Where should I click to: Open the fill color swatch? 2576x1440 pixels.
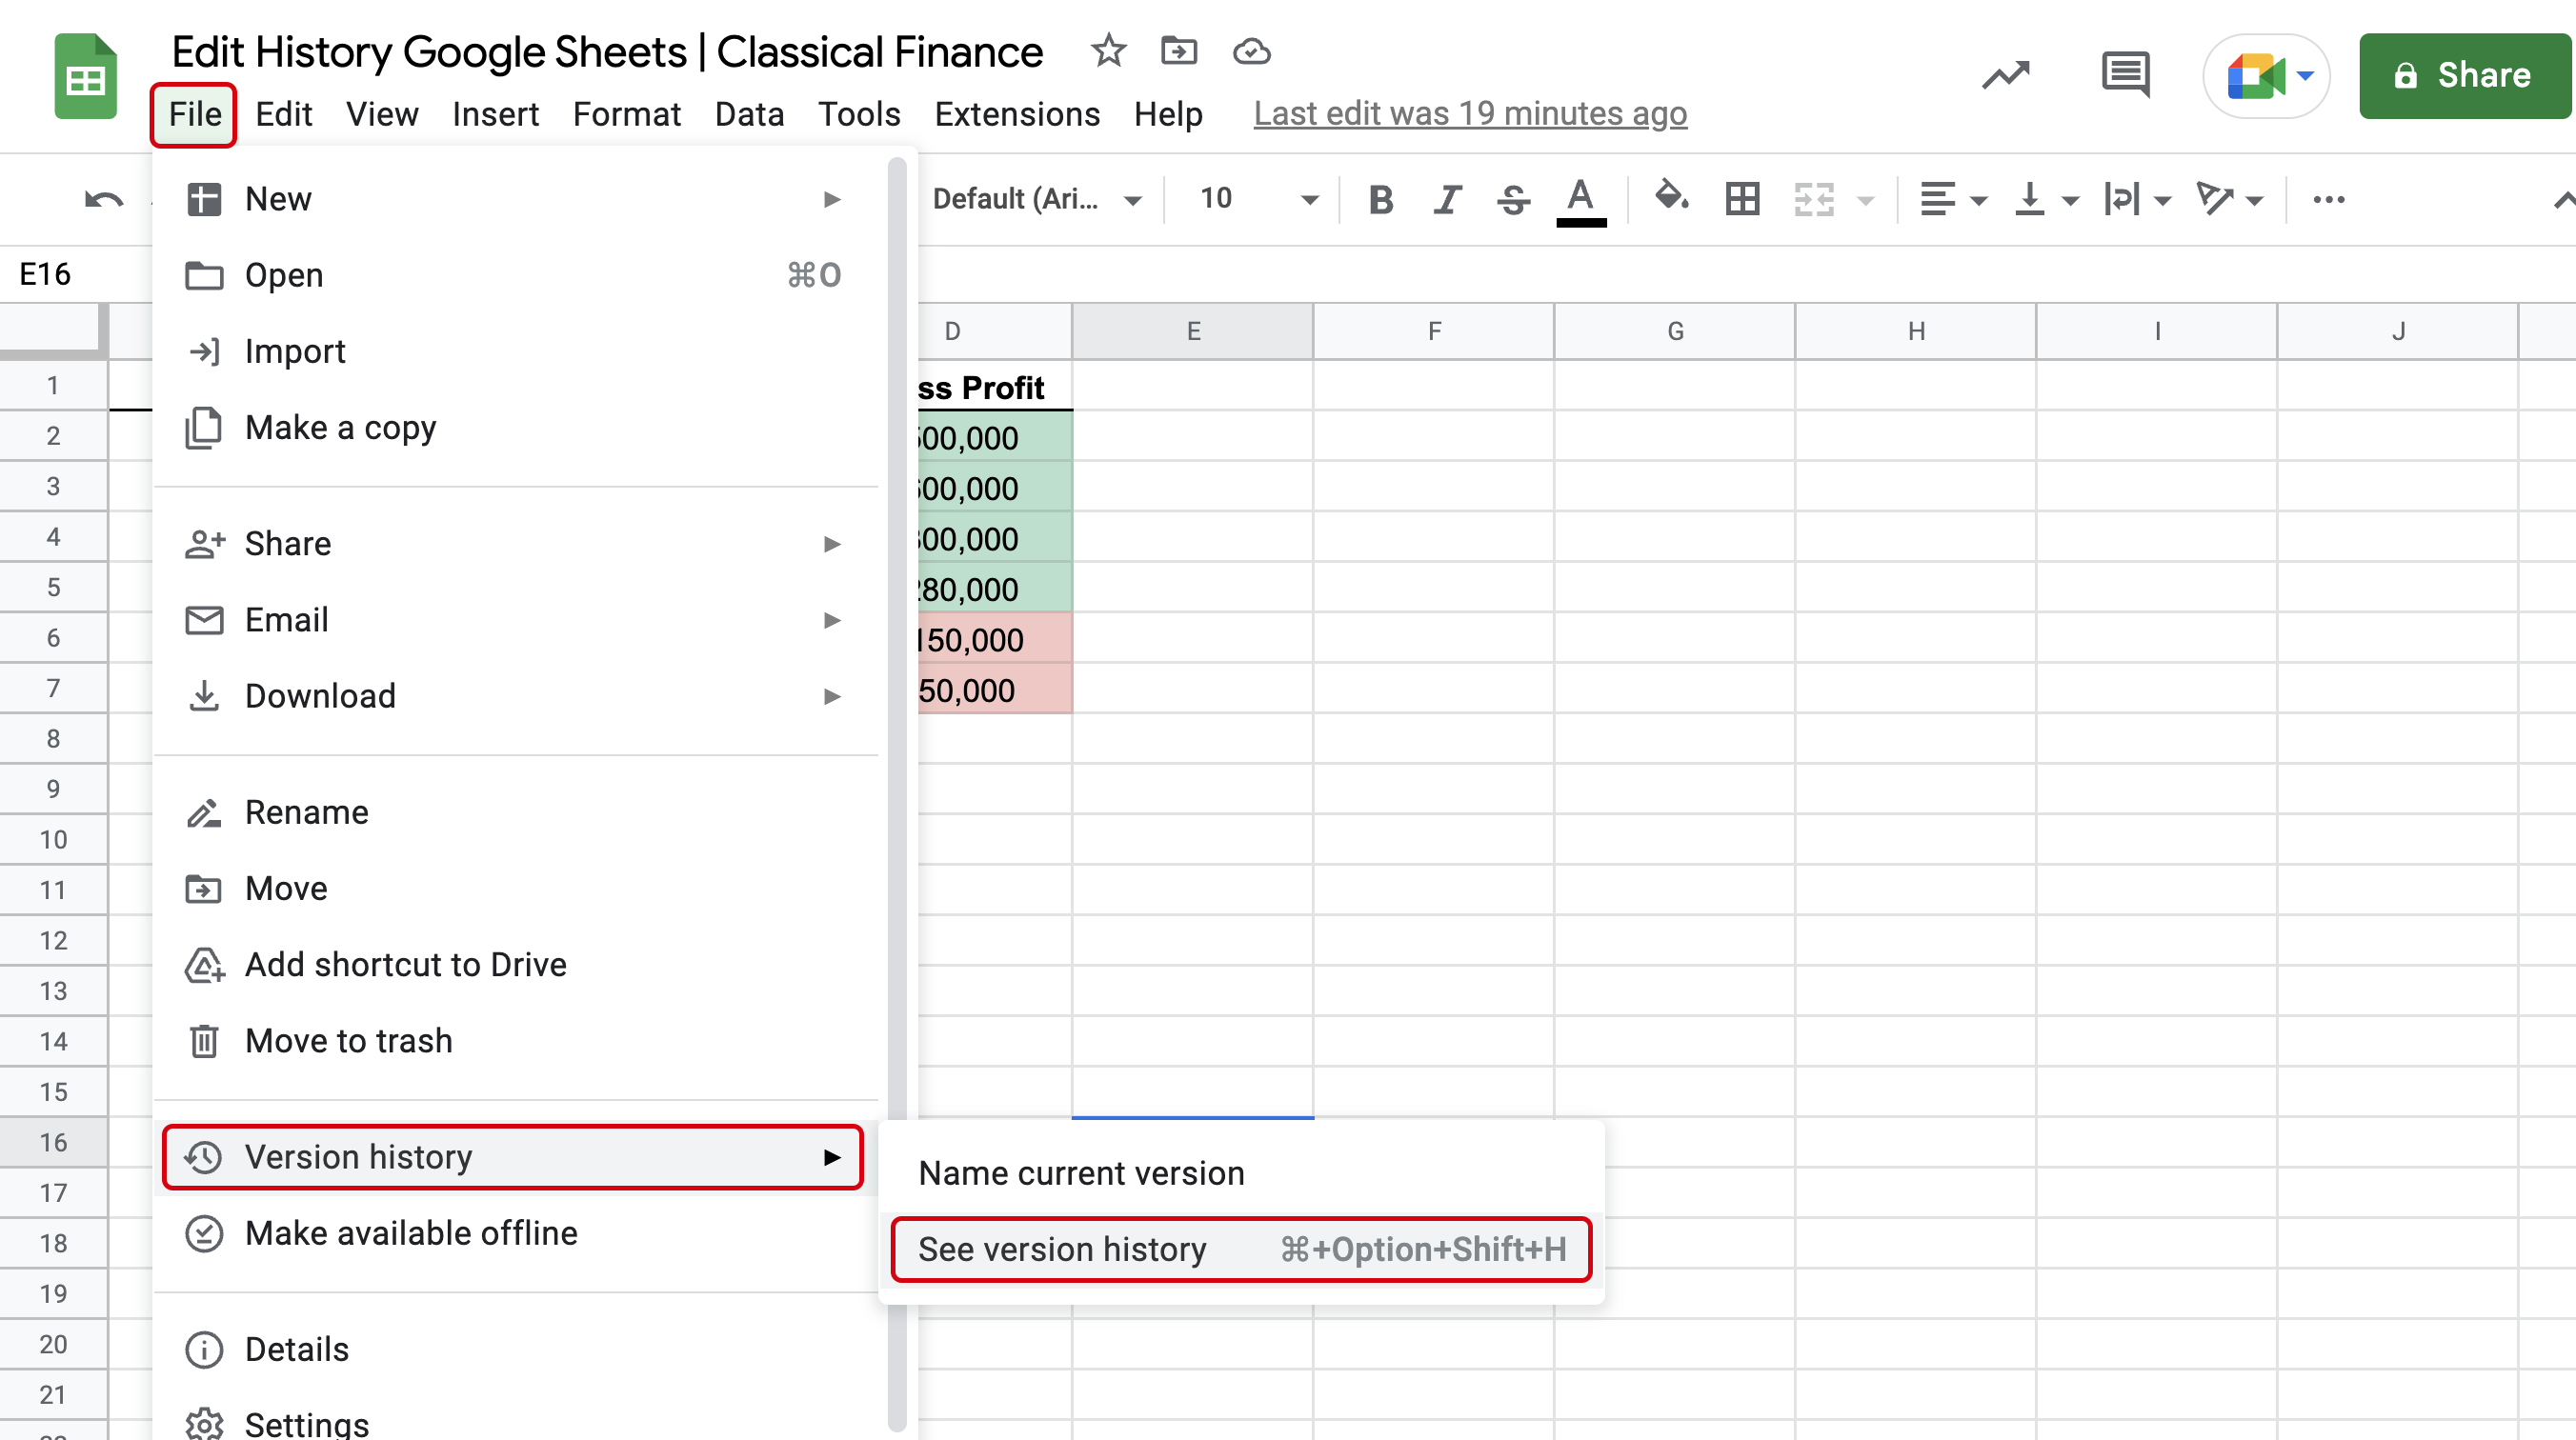click(1671, 199)
